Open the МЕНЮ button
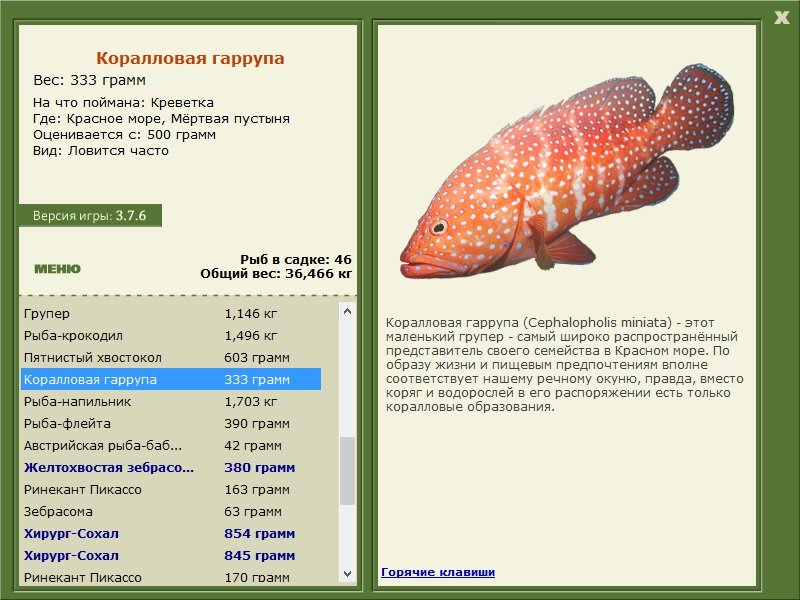The width and height of the screenshot is (800, 600). [x=57, y=269]
